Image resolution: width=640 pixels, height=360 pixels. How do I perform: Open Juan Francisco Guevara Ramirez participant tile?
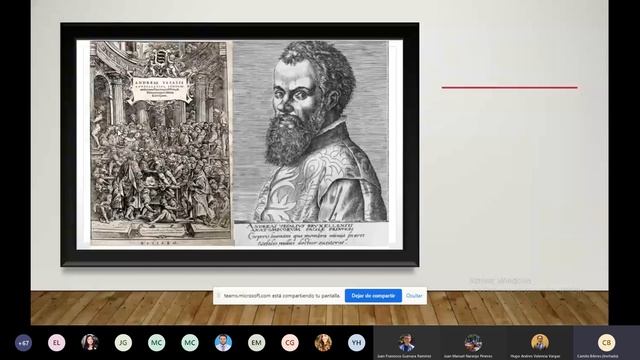point(407,343)
